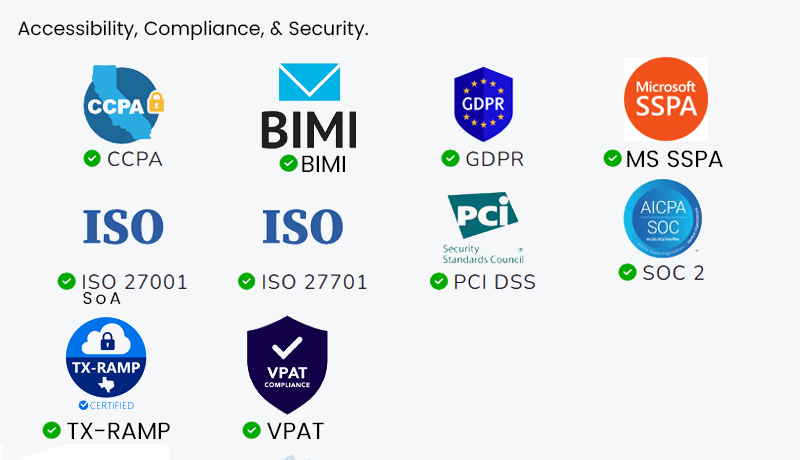Click the TX-RAMP text label
Screen dimensions: 800x460
point(118,431)
